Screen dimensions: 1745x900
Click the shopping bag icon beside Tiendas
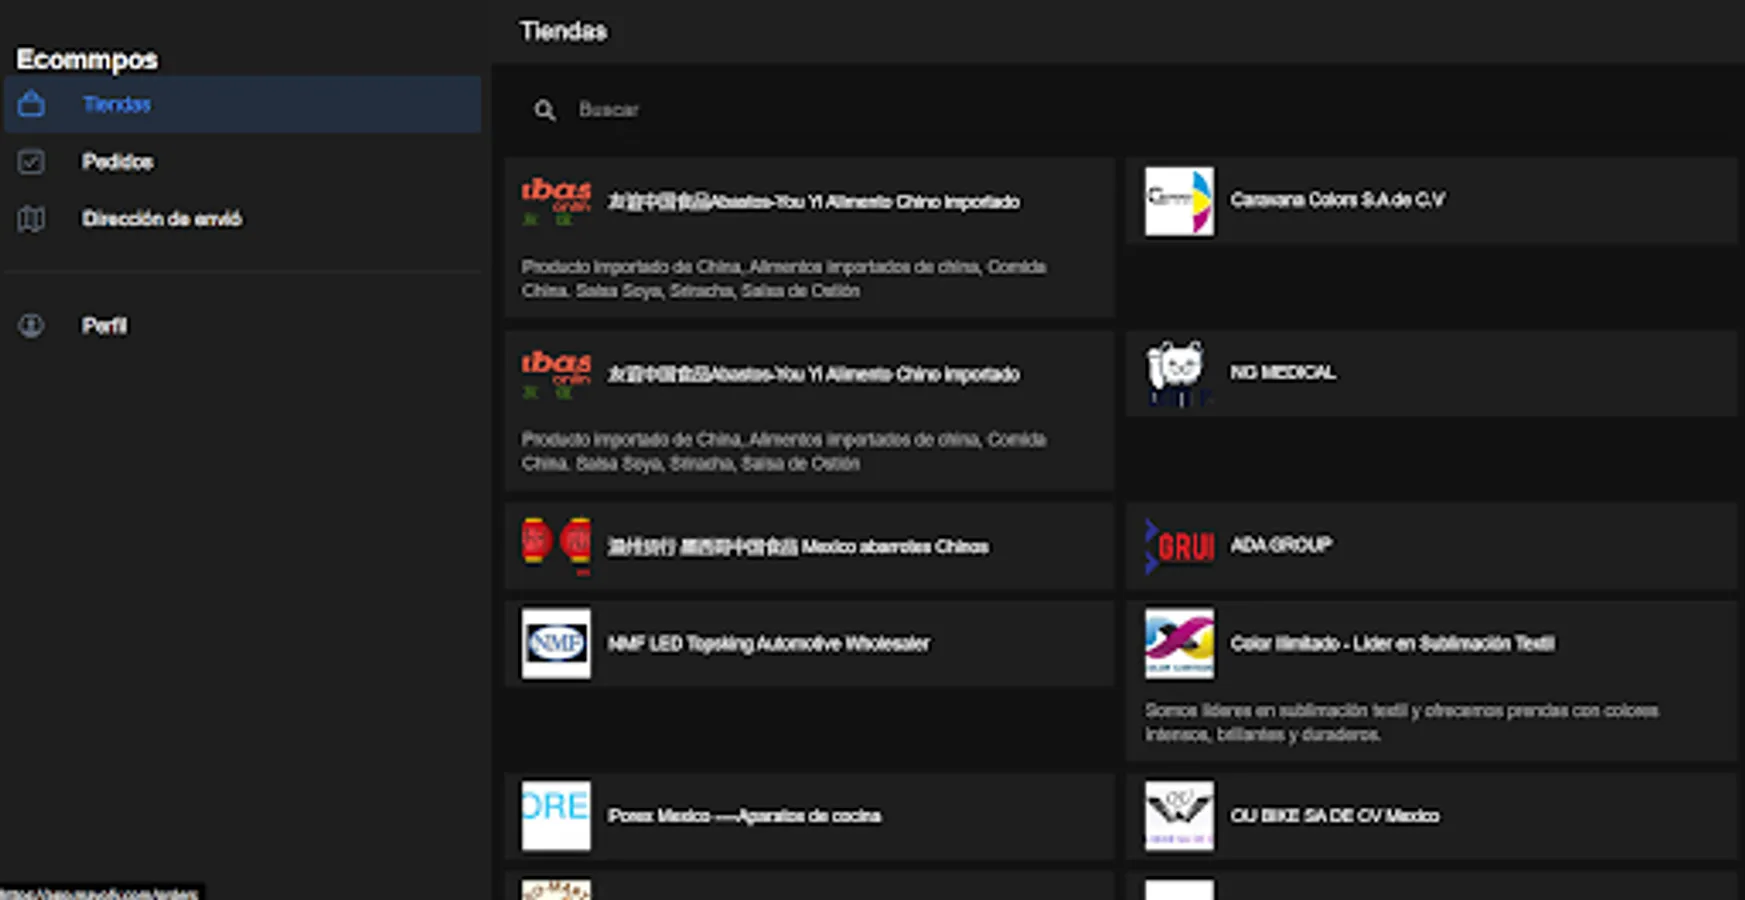[x=31, y=104]
